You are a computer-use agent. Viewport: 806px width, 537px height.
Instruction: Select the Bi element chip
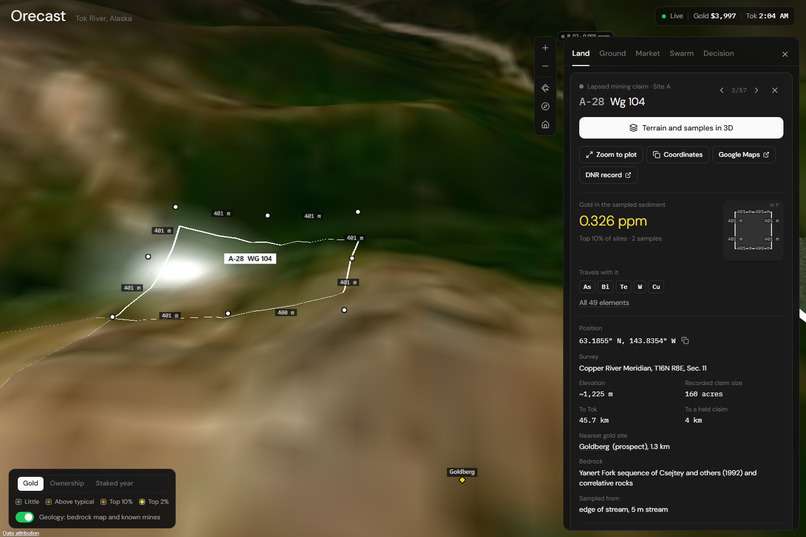606,287
